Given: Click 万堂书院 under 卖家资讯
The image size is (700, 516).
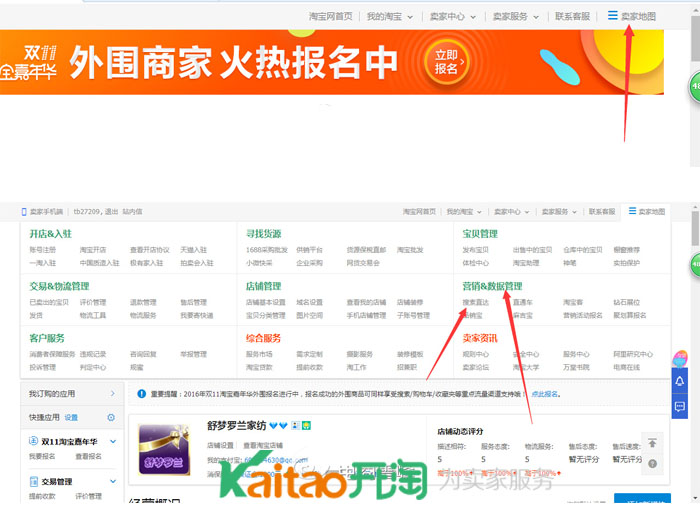Looking at the screenshot, I should (x=576, y=367).
